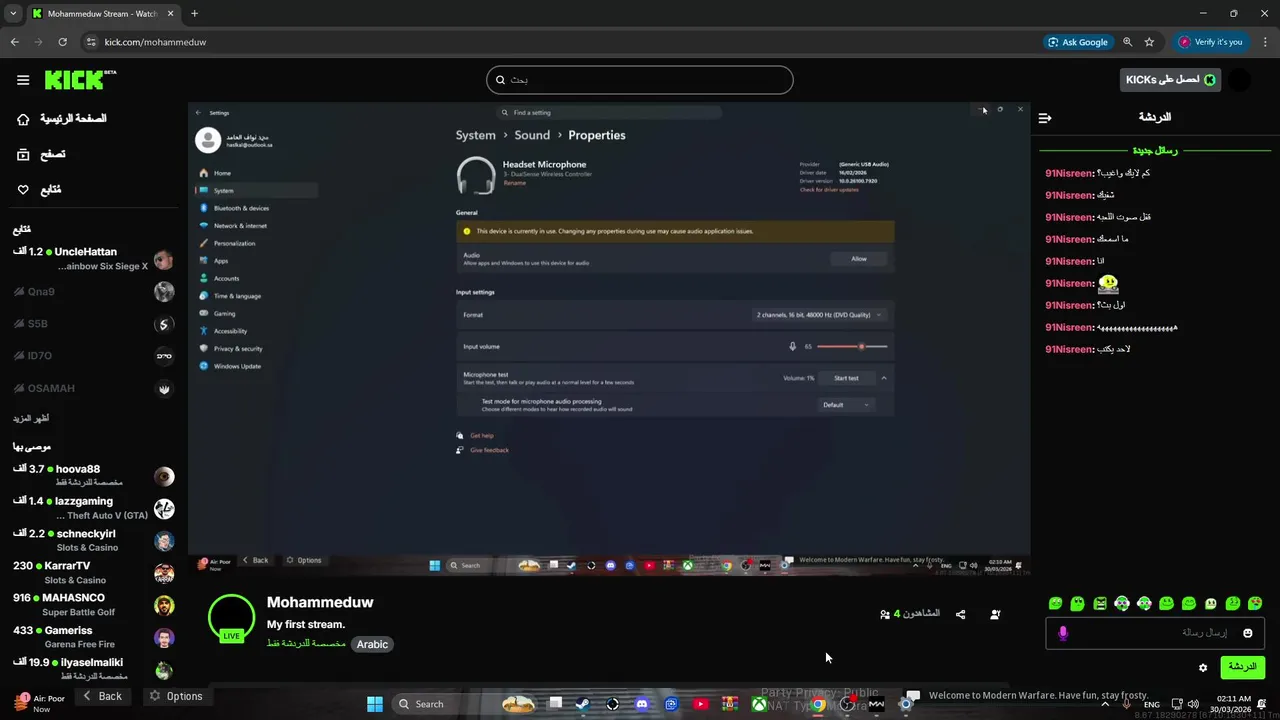Click the Arabic language tag

pyautogui.click(x=372, y=645)
